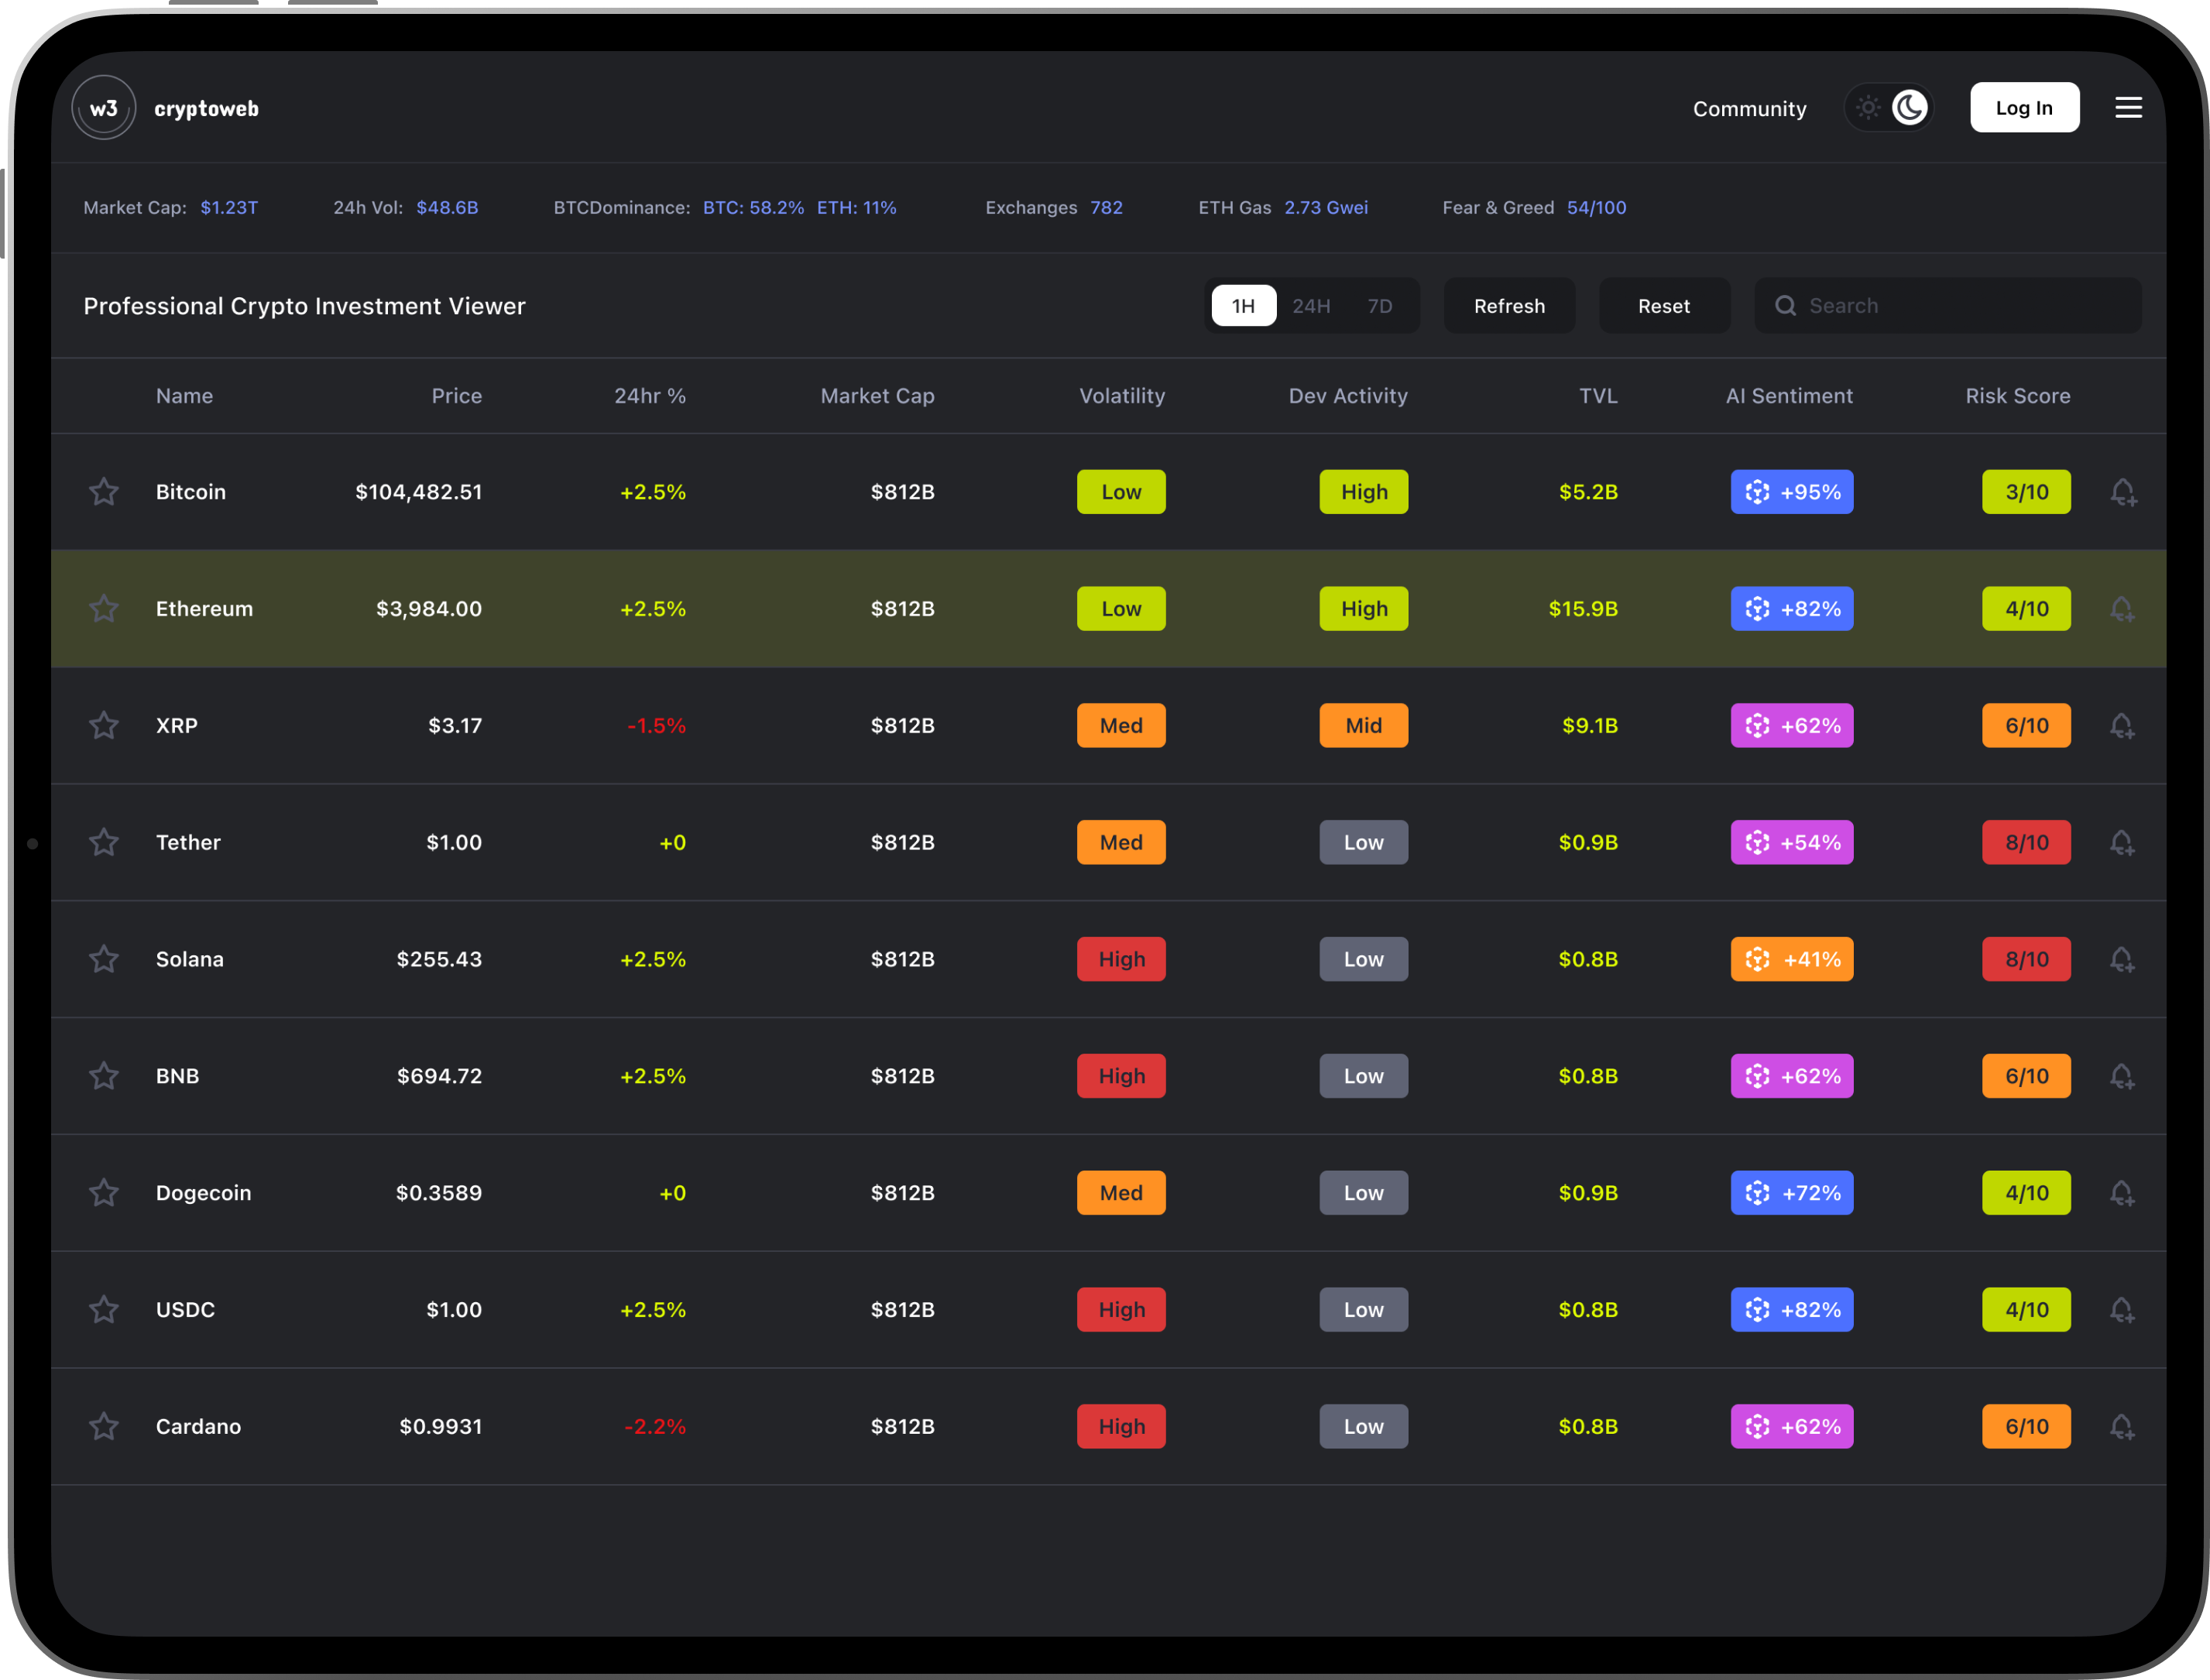Add XRP to favorites with star

pyautogui.click(x=104, y=726)
